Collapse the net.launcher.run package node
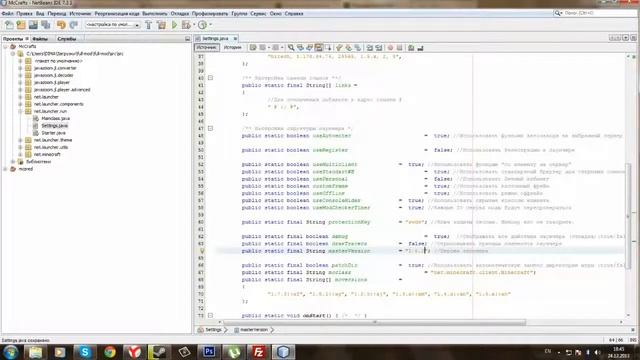 click(20, 111)
